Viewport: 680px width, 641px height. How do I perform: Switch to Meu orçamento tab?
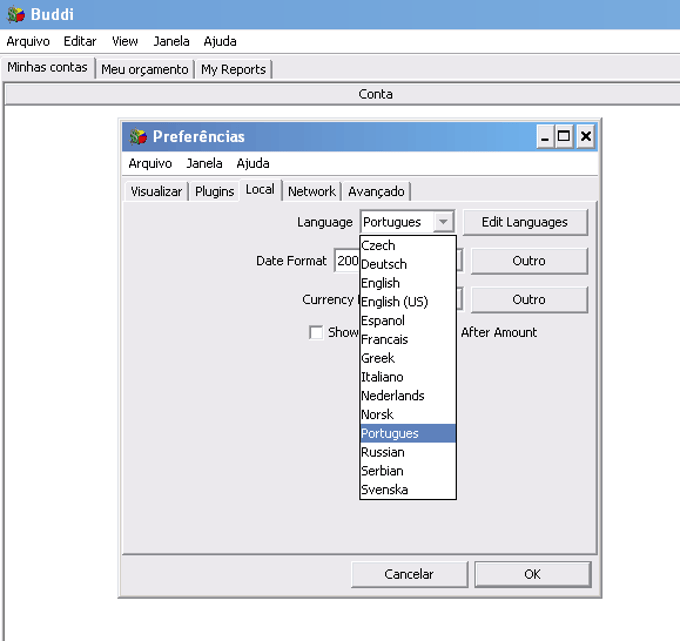[x=145, y=69]
